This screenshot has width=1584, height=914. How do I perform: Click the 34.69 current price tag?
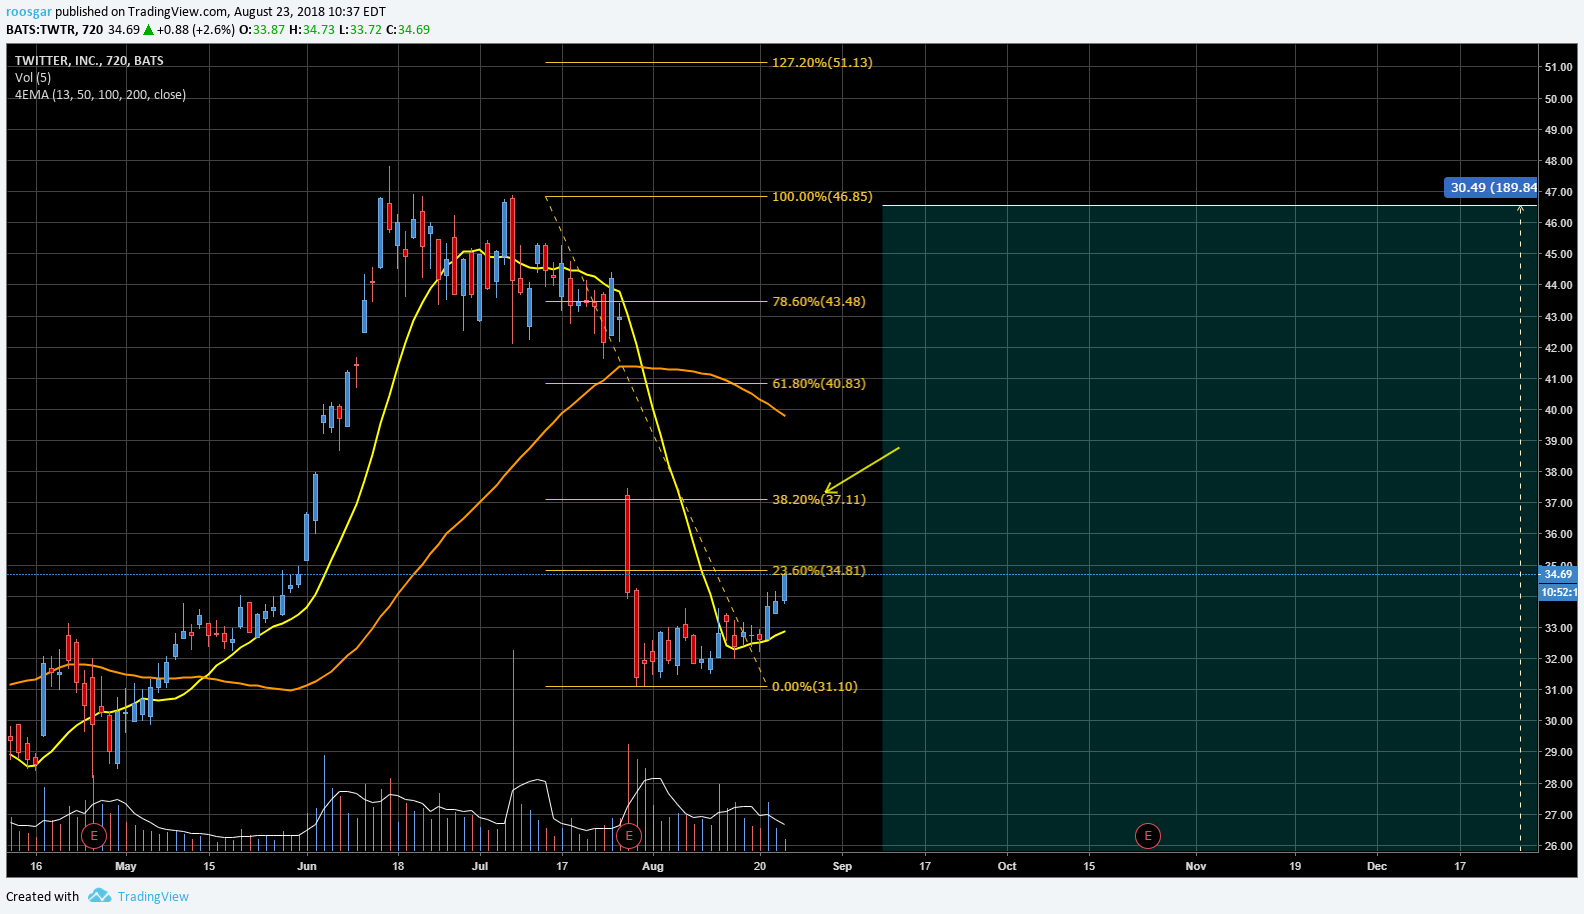tap(1558, 574)
